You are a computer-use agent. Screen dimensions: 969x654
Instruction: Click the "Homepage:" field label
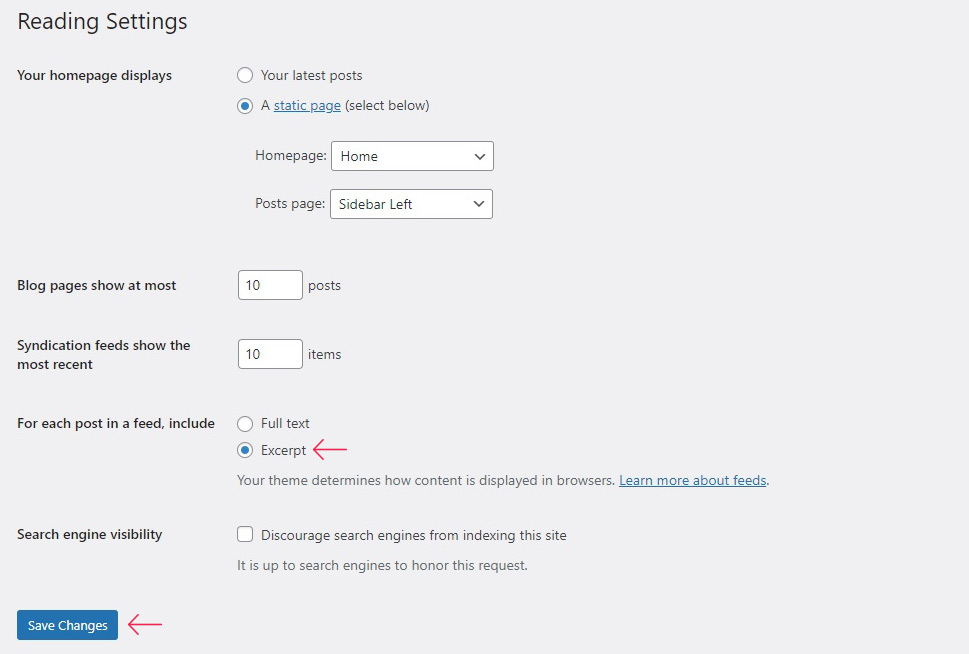(x=291, y=156)
